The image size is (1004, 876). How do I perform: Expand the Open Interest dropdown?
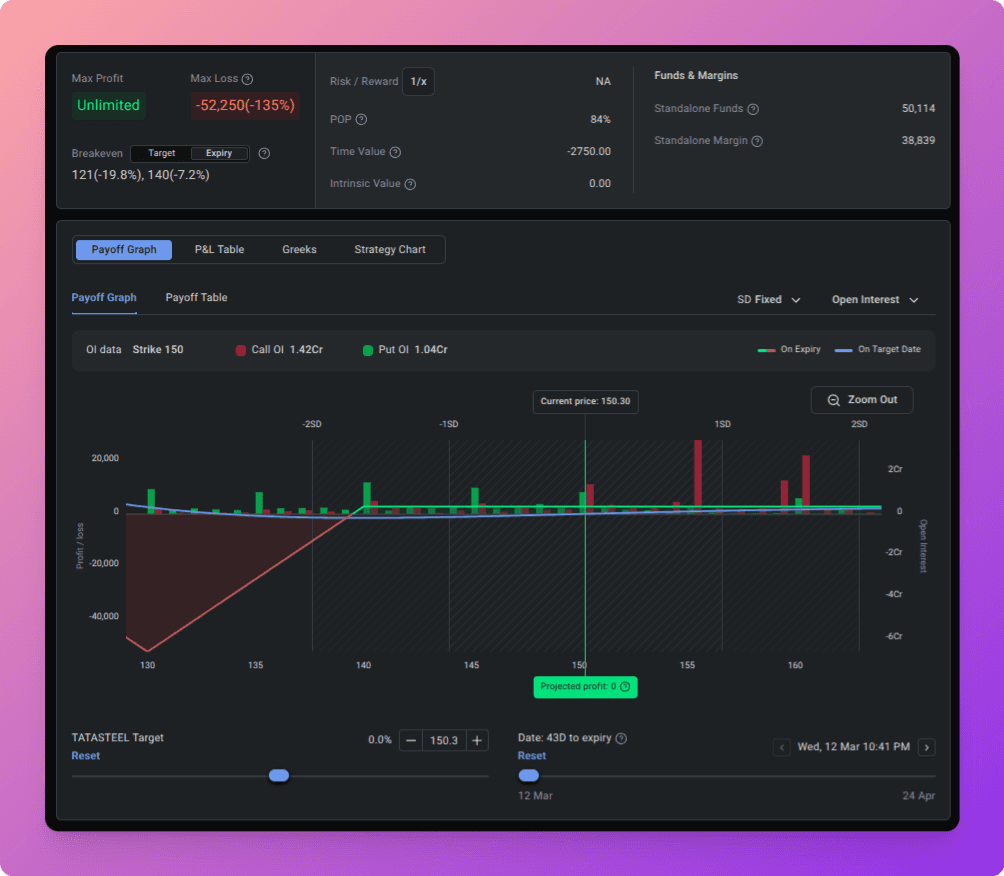click(x=875, y=300)
